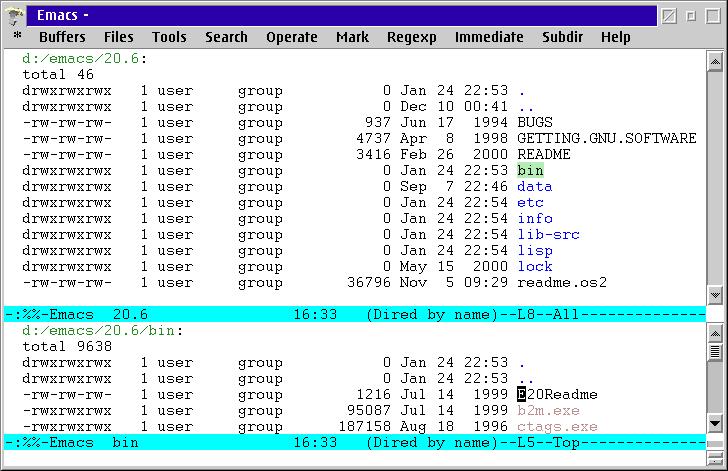Open the data directory entry
The image size is (728, 471).
click(x=534, y=187)
